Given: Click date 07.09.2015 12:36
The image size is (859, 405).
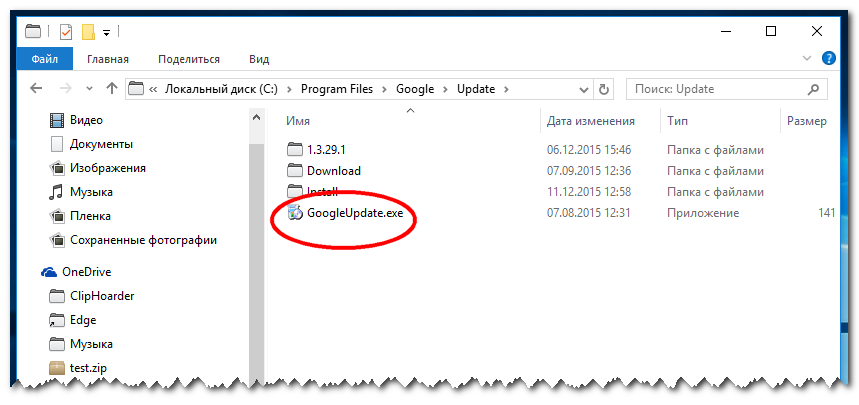Looking at the screenshot, I should 589,171.
